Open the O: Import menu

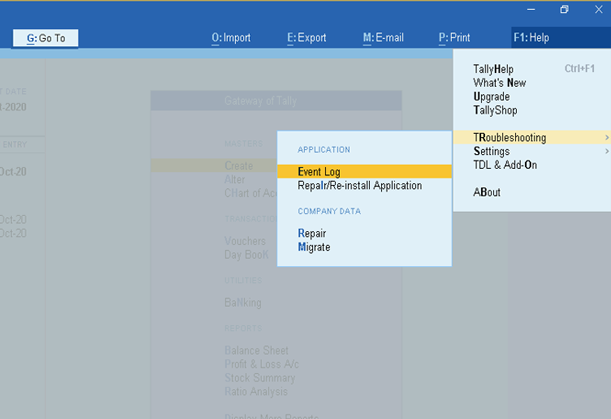click(231, 38)
